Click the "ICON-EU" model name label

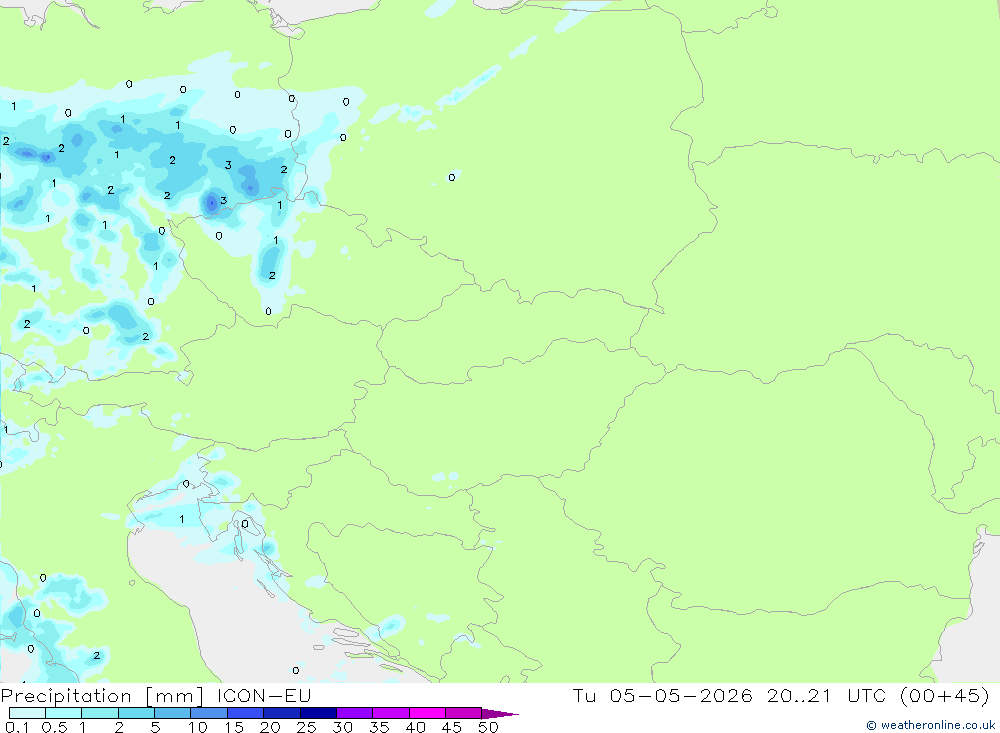(264, 695)
